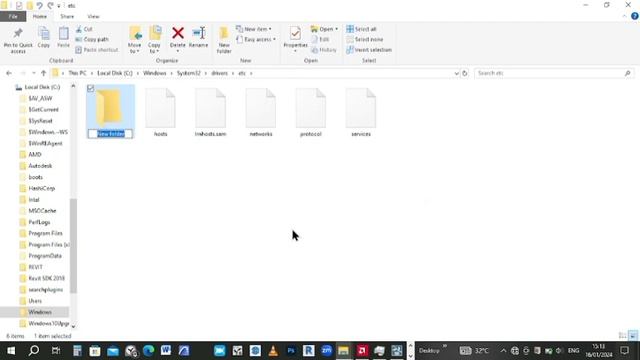Toggle the New folder item checkbox
Viewport: 640px width, 360px height.
(91, 88)
